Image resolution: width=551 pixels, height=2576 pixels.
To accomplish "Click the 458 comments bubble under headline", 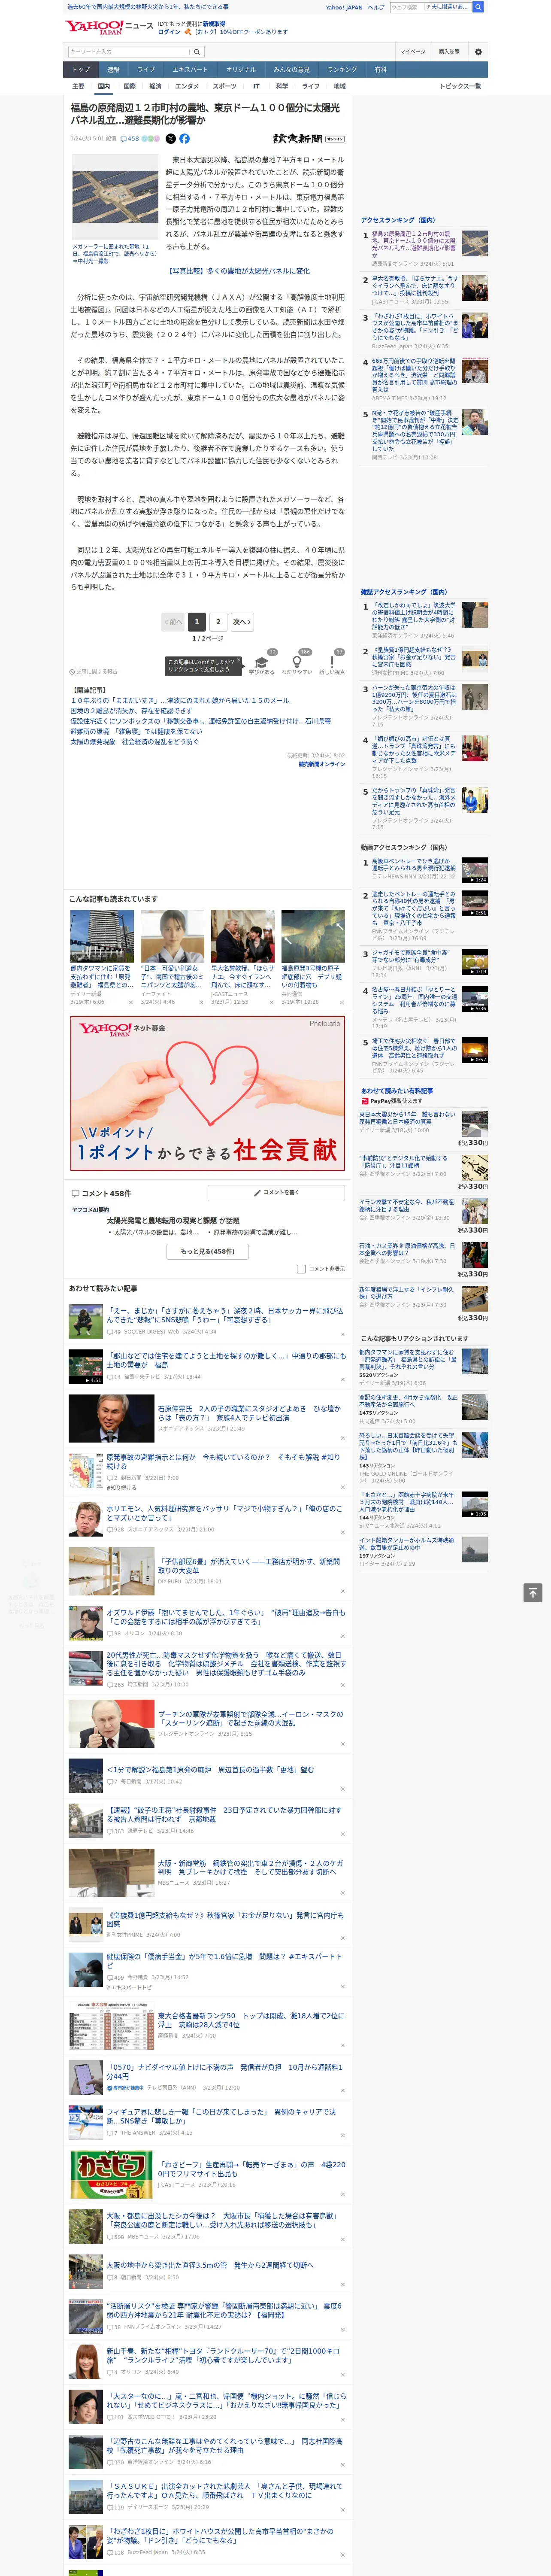I will [x=129, y=139].
